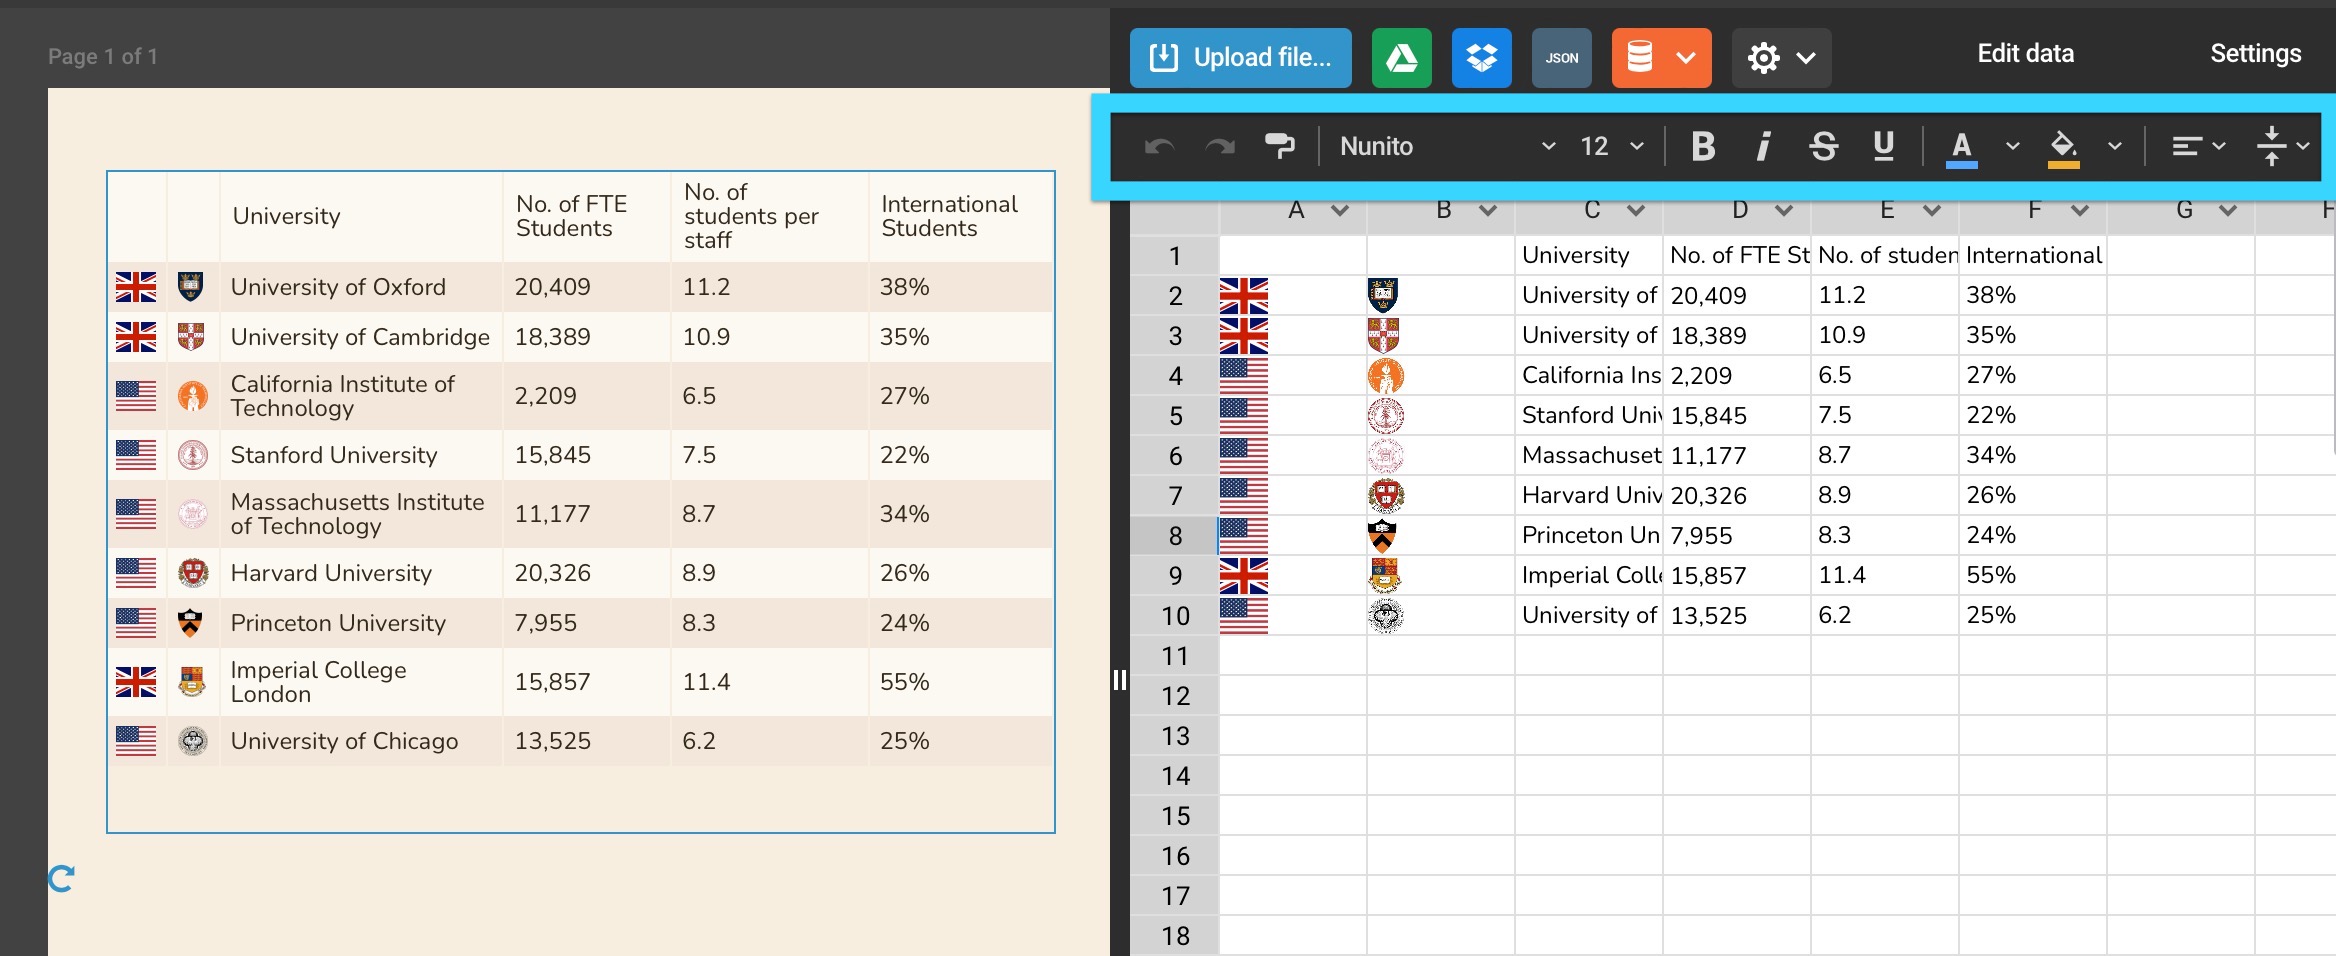
Task: Click the Google Drive import icon
Action: point(1401,58)
